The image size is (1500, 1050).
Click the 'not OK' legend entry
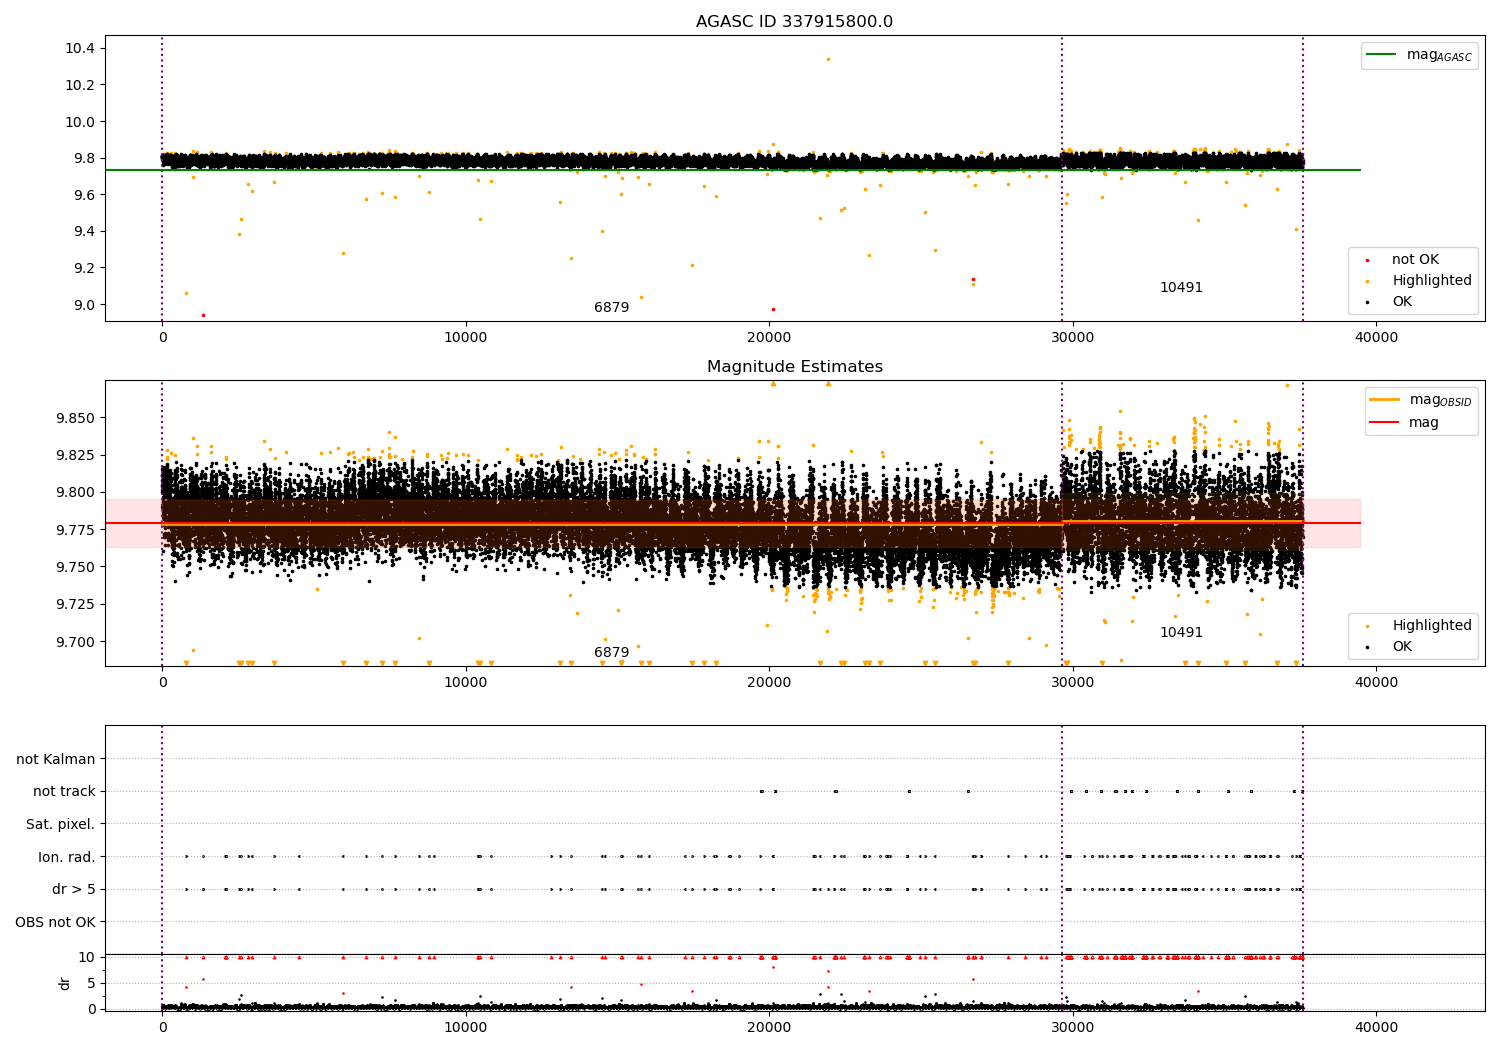coord(1415,260)
